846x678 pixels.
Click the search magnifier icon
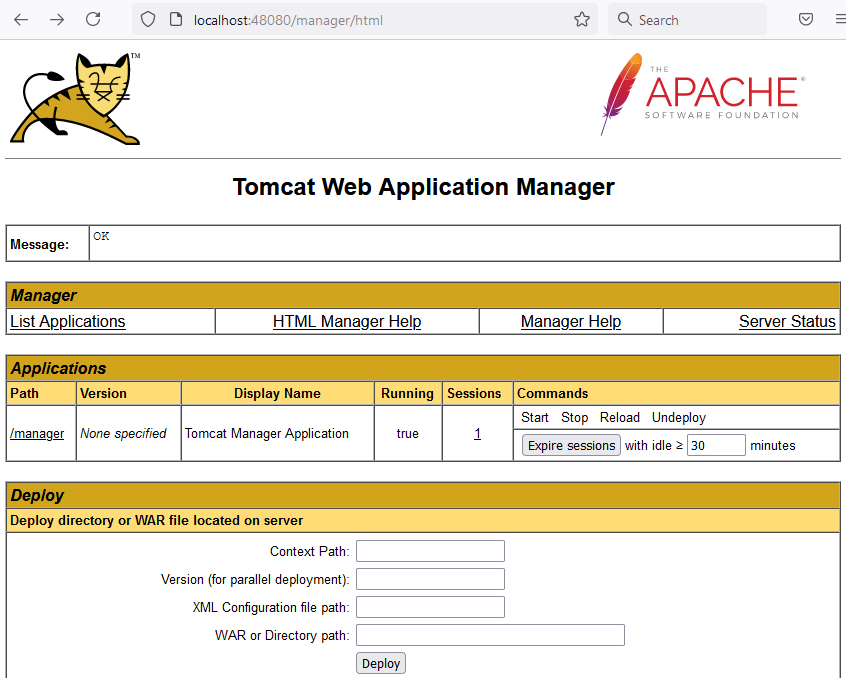point(624,19)
